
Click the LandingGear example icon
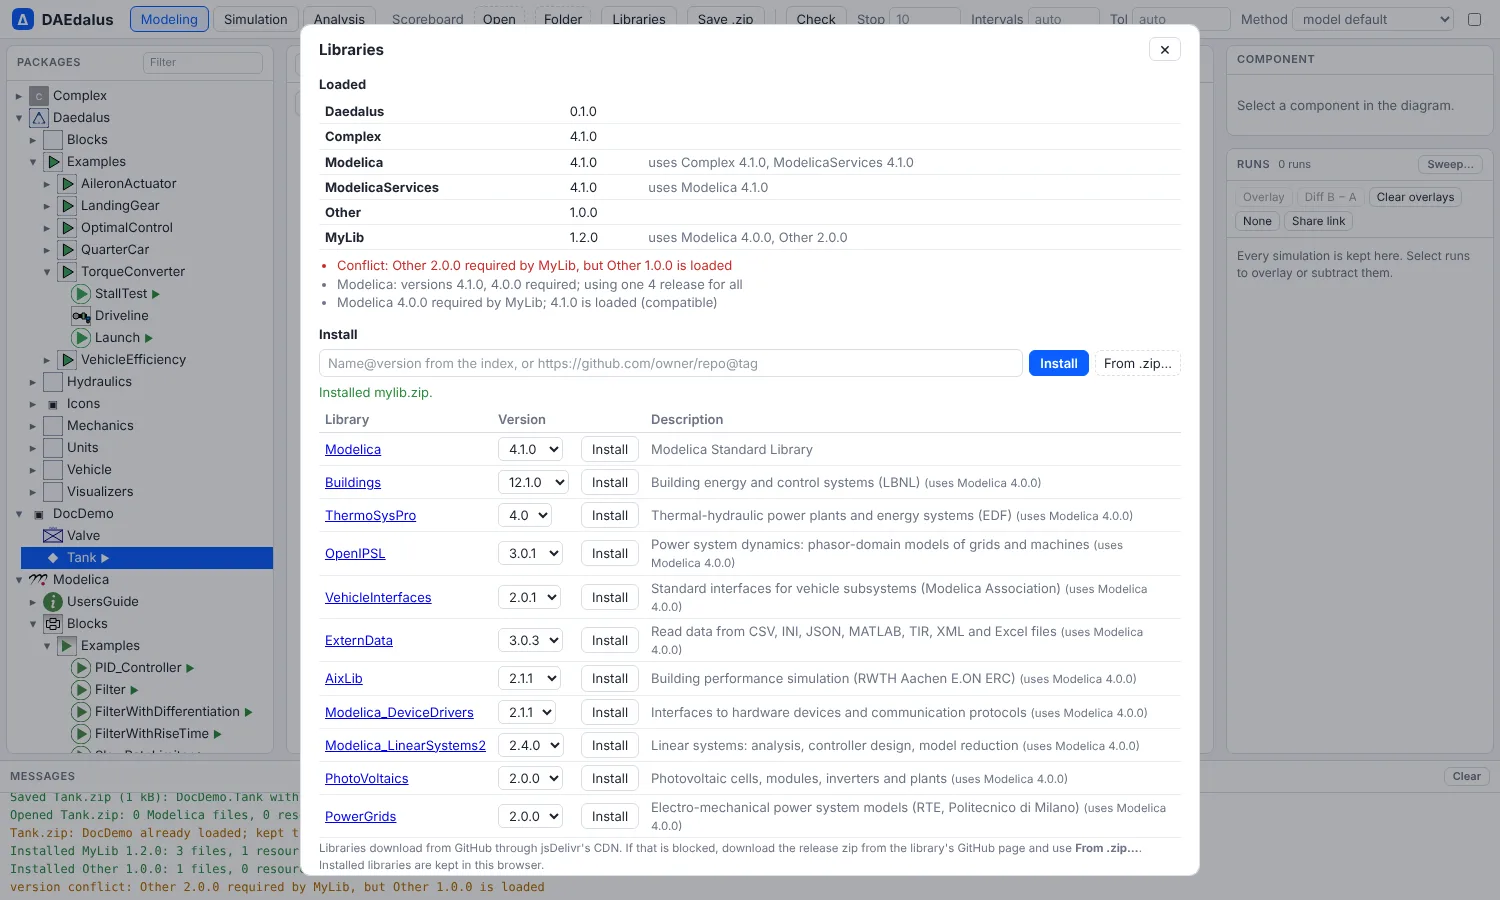click(67, 206)
